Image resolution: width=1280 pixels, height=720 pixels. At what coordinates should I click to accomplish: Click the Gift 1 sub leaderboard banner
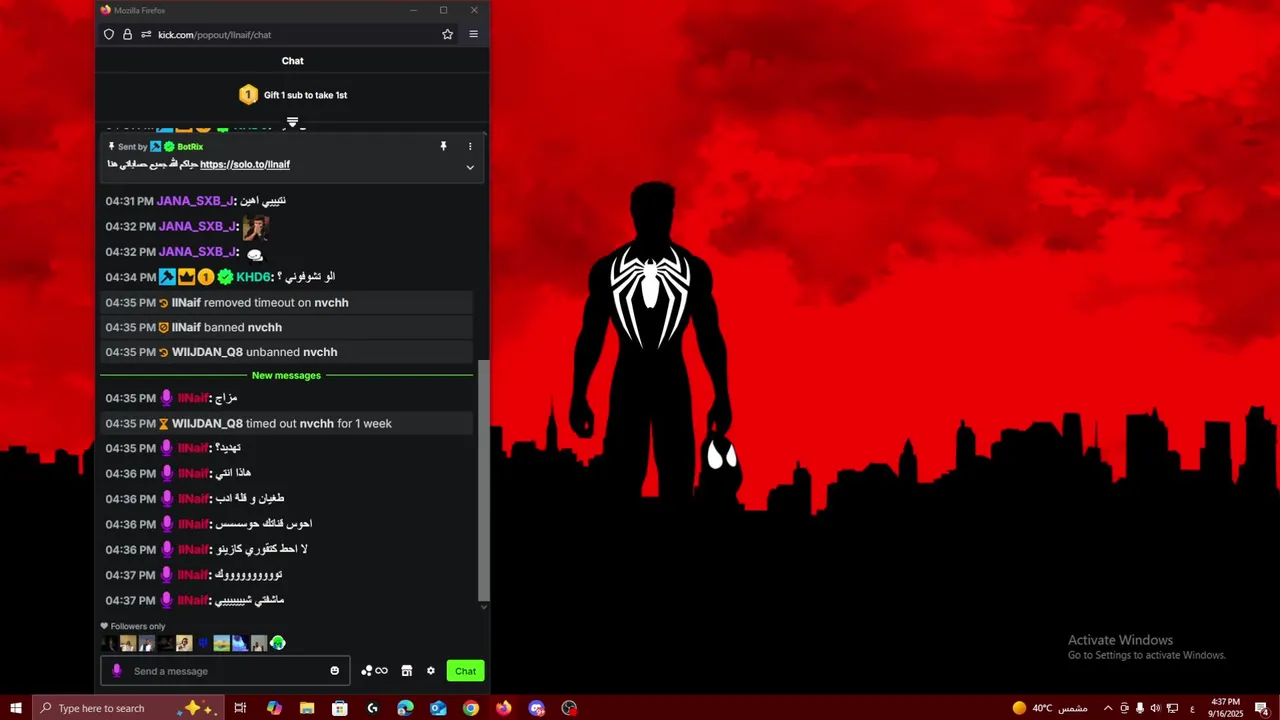pos(292,95)
